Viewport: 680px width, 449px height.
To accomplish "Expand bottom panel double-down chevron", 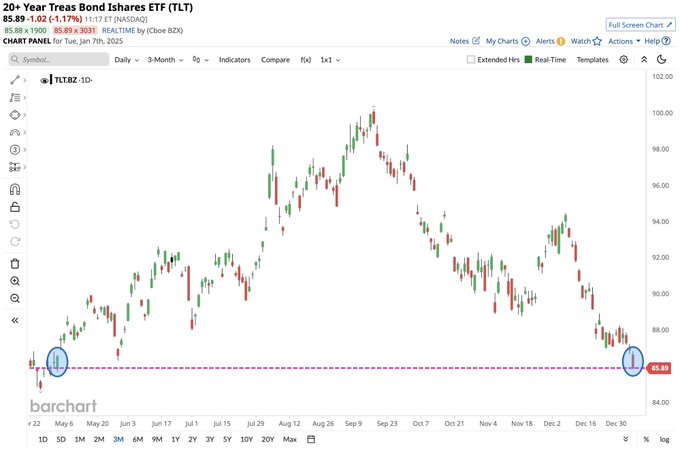I will [625, 439].
